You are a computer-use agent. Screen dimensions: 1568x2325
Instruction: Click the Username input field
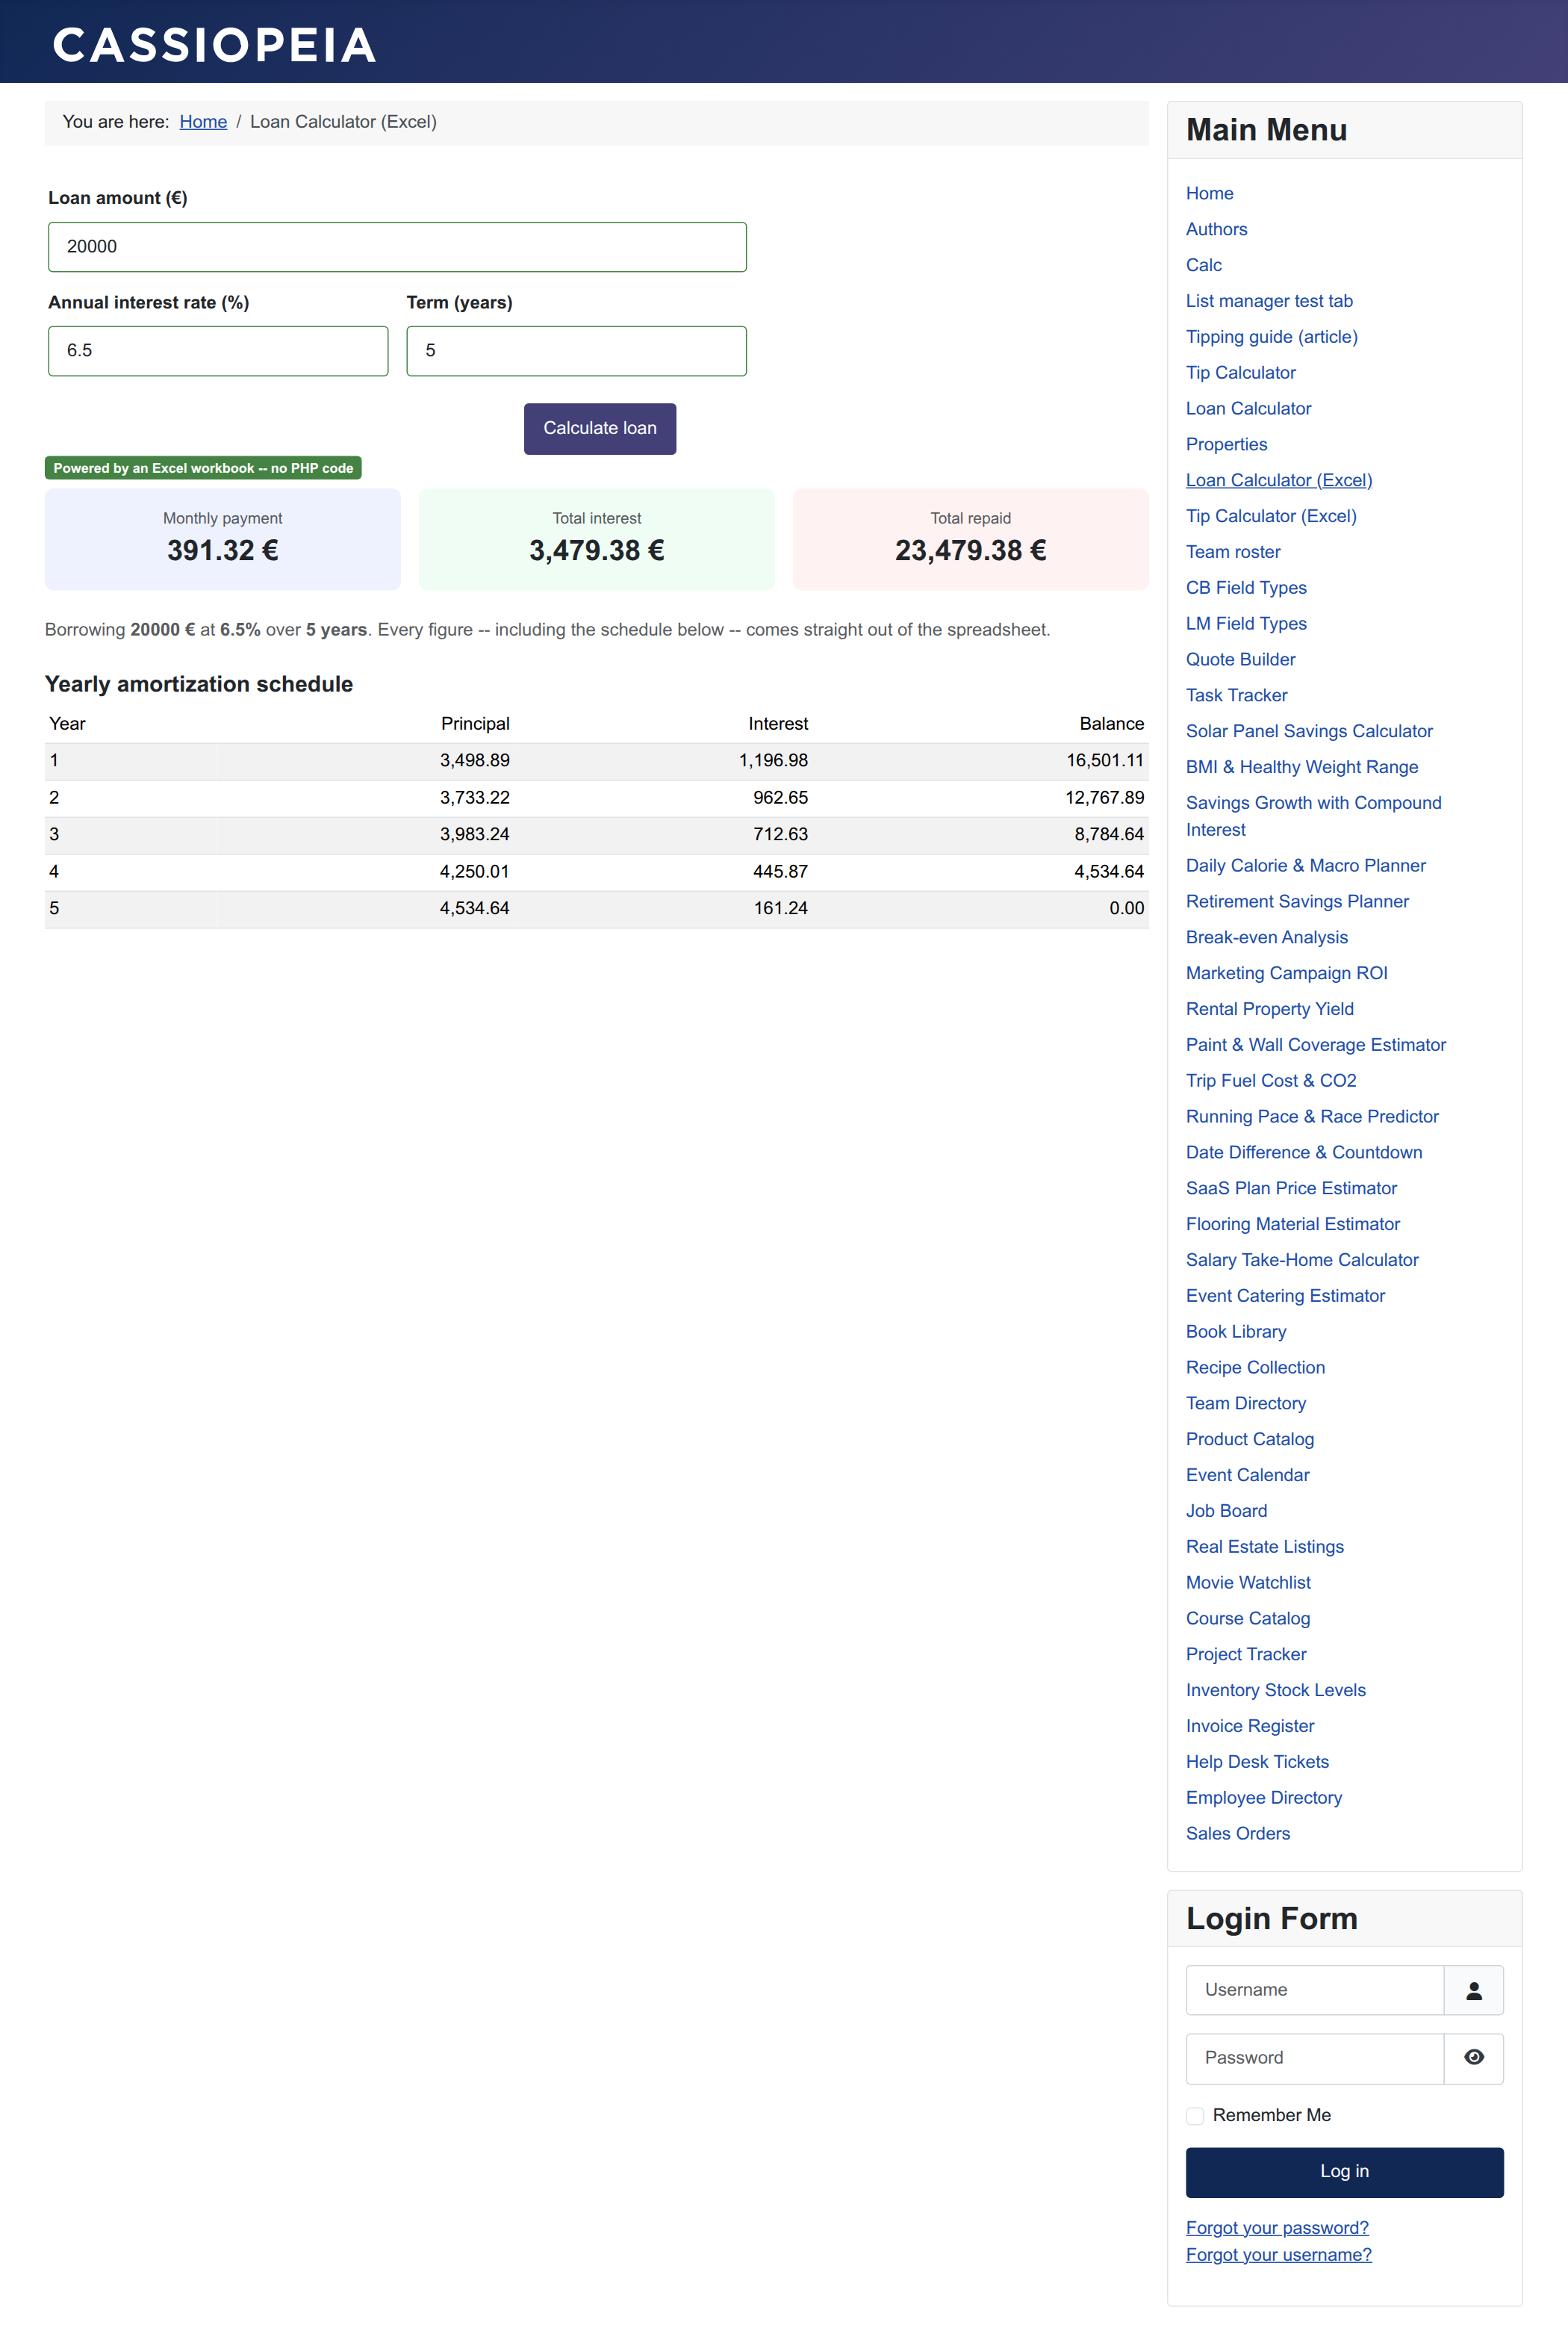click(x=1315, y=1990)
